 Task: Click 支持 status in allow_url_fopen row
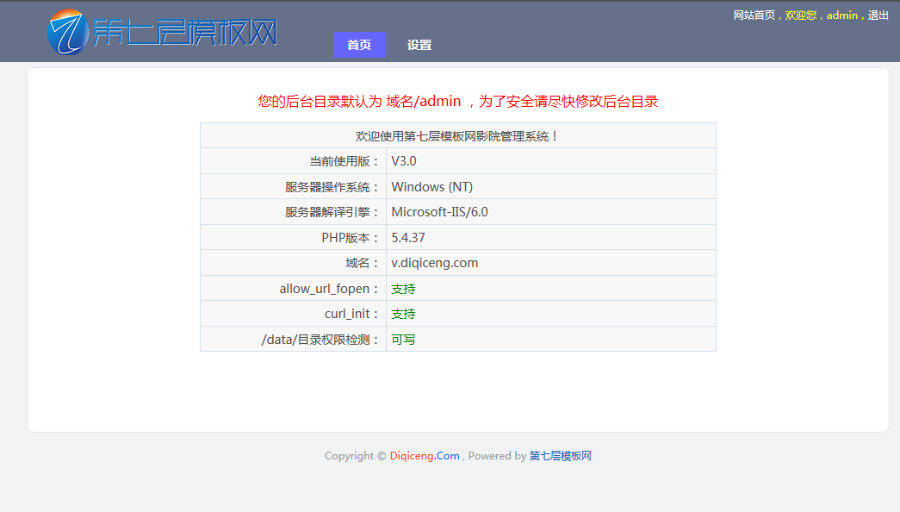(x=404, y=289)
